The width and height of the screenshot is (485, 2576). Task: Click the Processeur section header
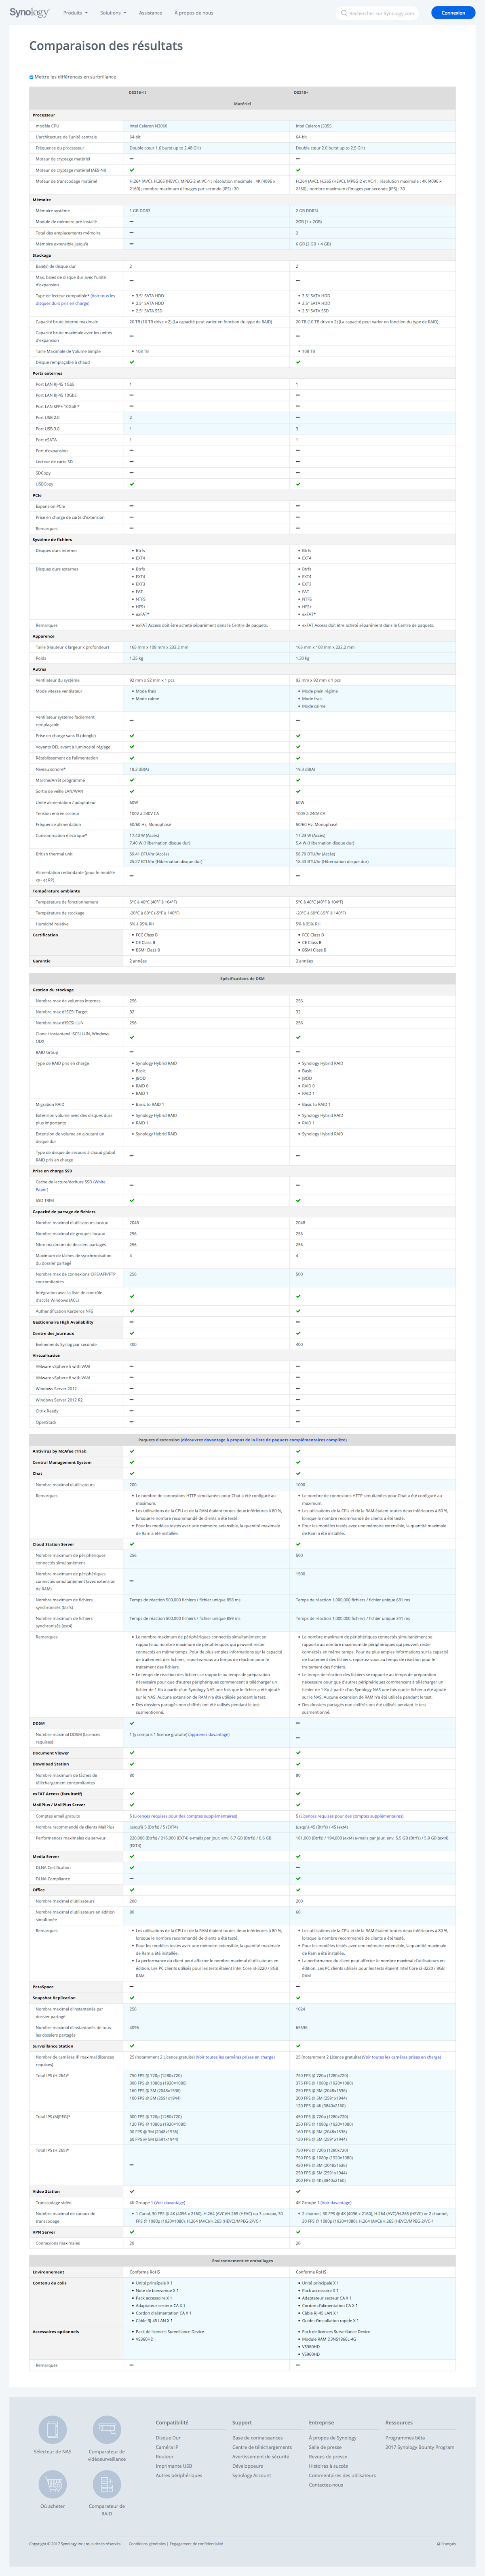(242, 115)
